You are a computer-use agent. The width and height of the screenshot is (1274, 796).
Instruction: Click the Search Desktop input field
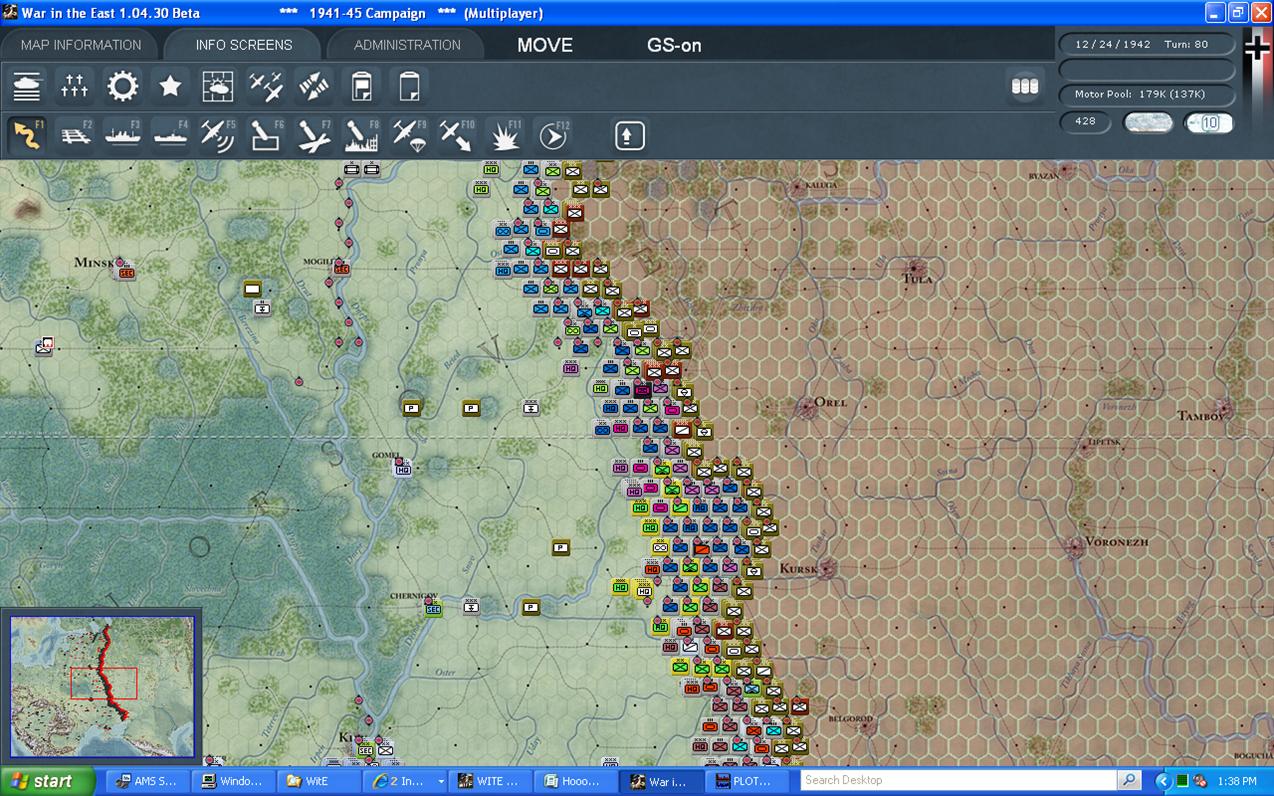(x=958, y=780)
